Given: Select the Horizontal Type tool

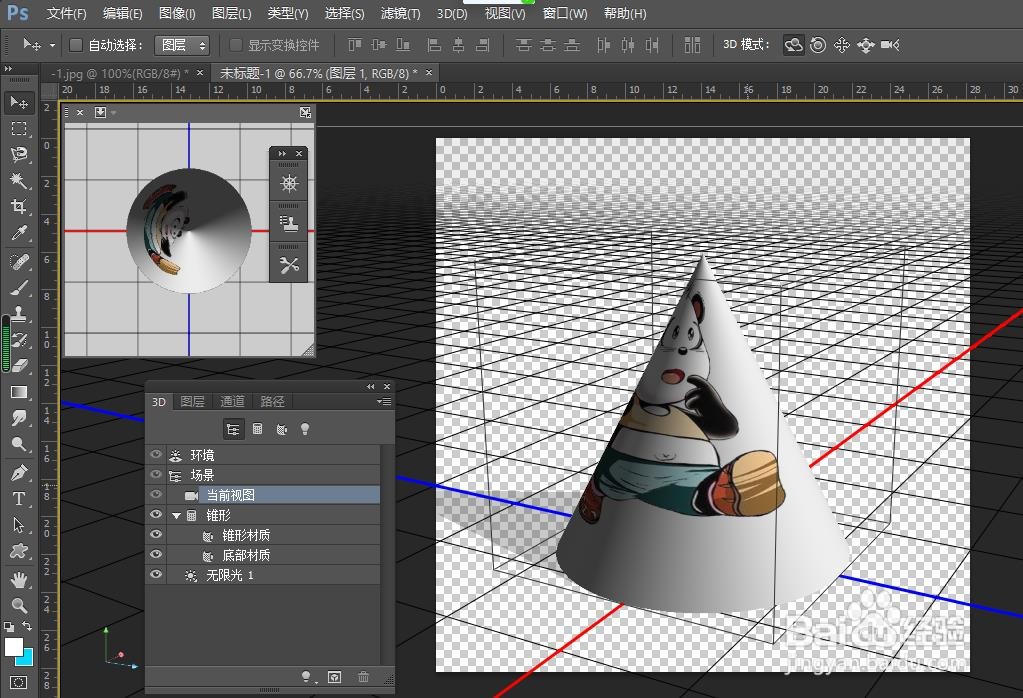Looking at the screenshot, I should 19,498.
